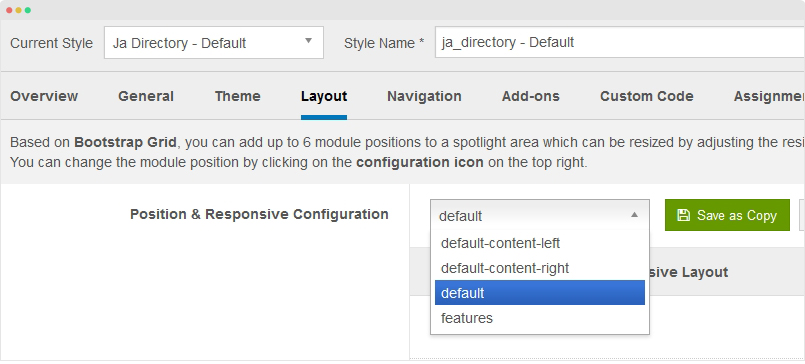Click the Save as Copy button

727,215
